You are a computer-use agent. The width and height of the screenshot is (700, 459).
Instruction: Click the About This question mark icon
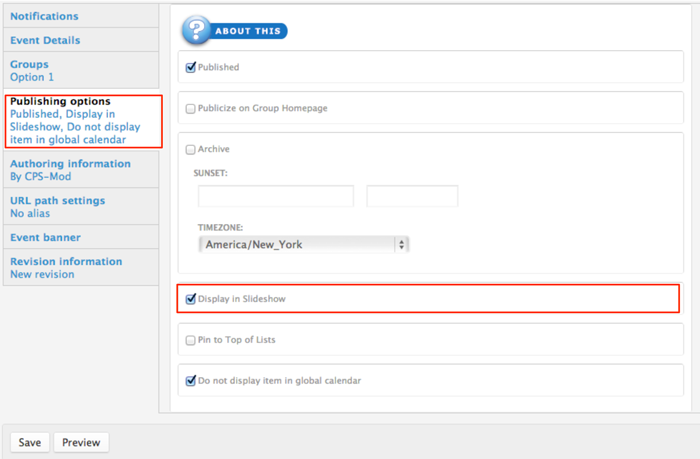[197, 30]
